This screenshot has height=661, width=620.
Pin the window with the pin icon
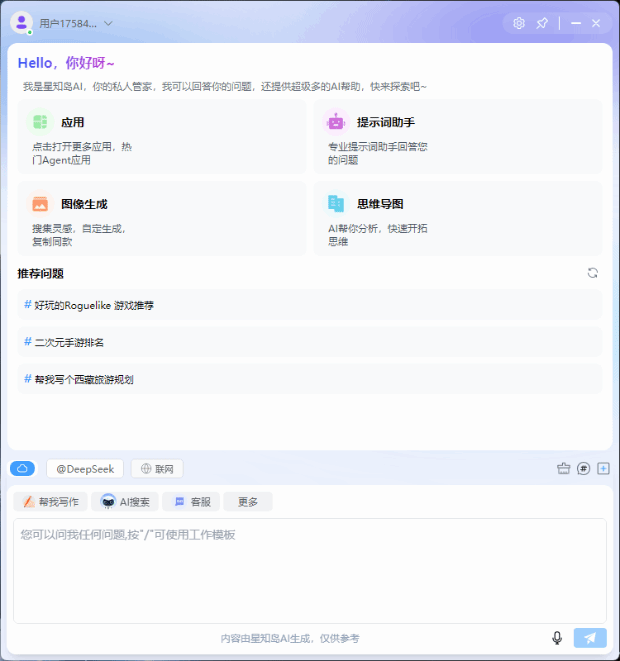click(542, 23)
